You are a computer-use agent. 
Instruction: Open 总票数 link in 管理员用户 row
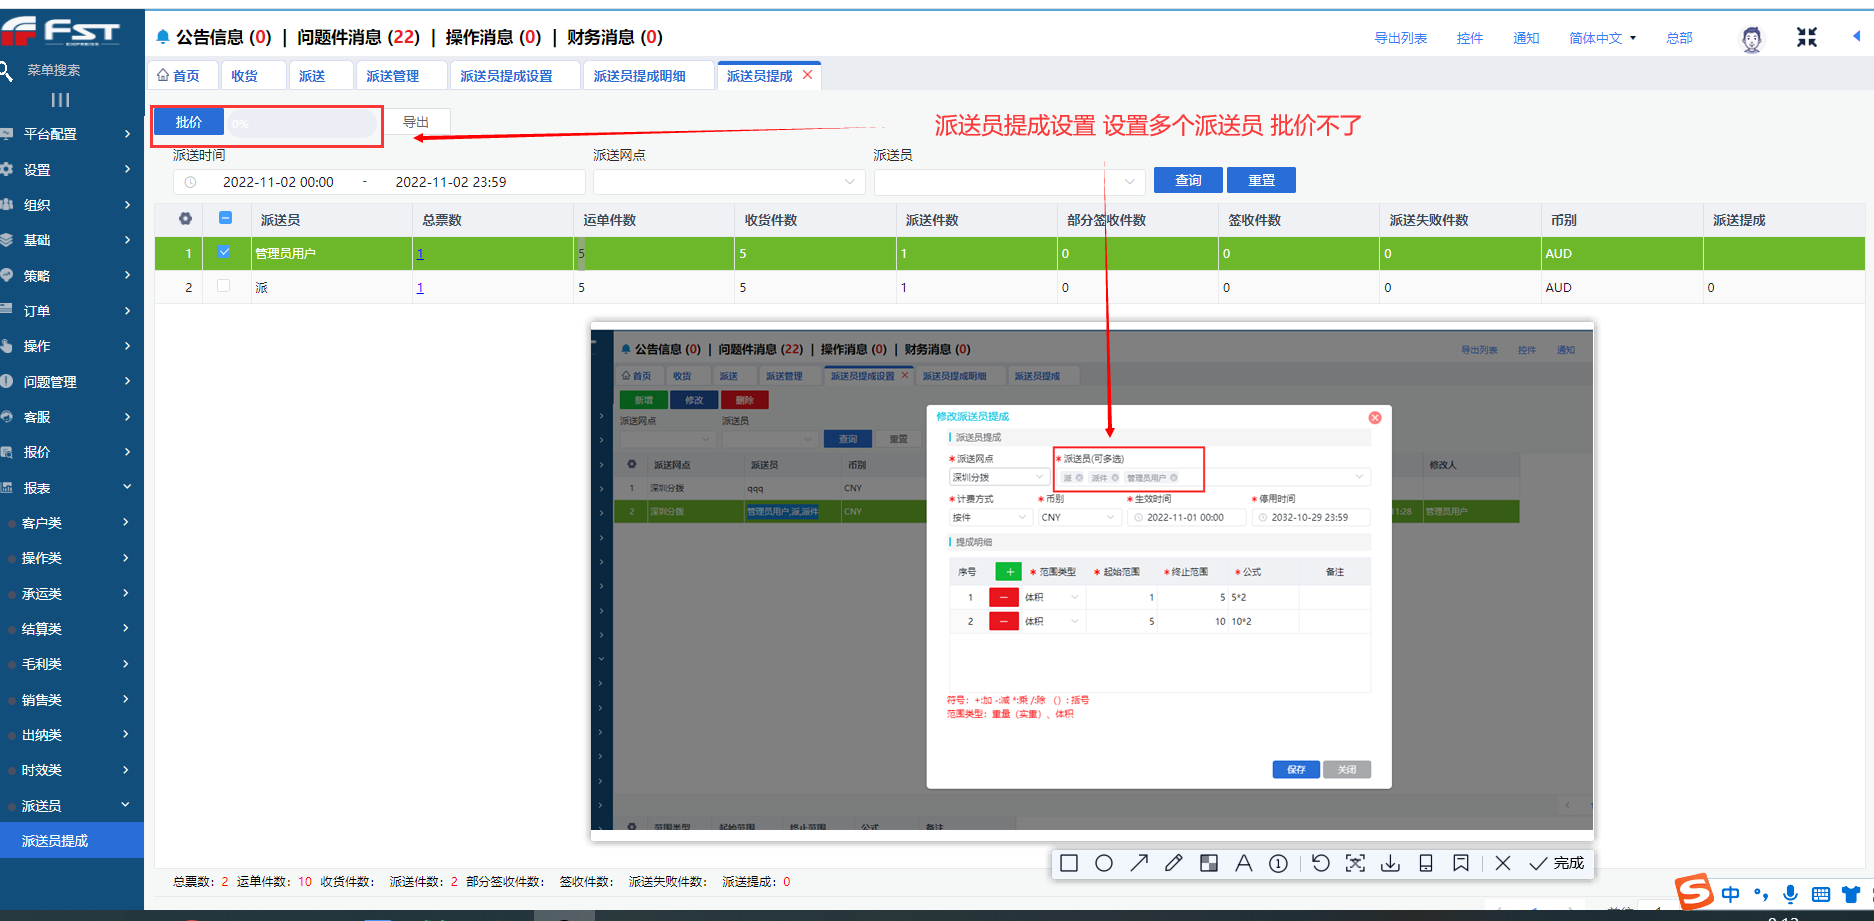pos(420,254)
